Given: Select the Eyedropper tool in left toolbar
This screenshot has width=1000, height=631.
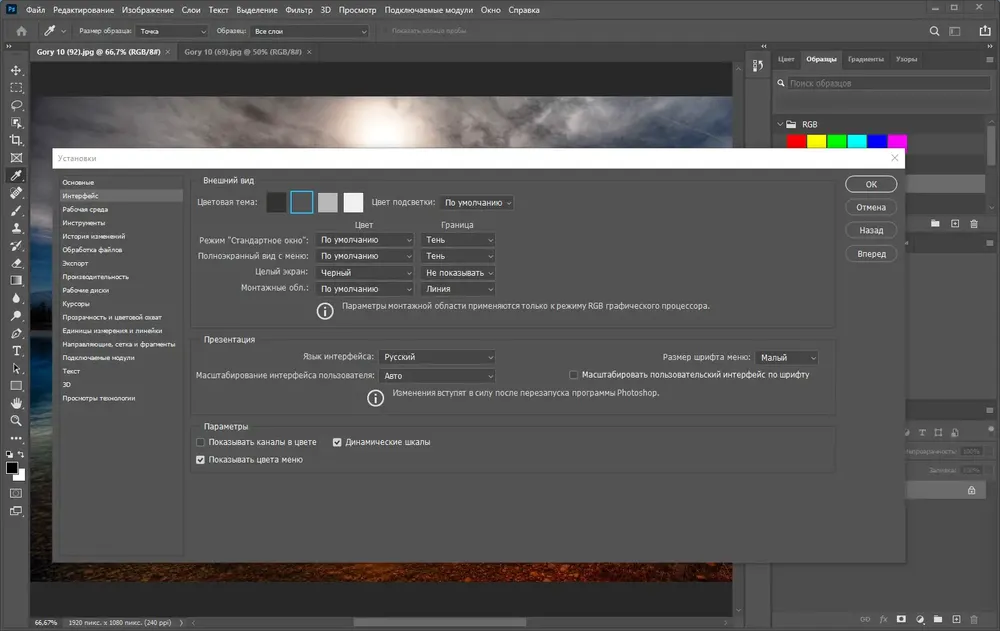Looking at the screenshot, I should [17, 175].
